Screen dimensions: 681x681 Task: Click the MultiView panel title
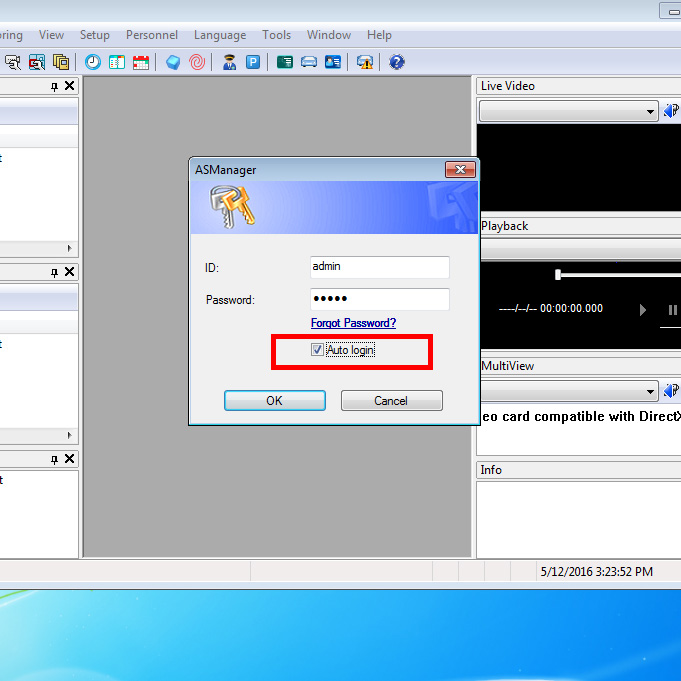[x=507, y=366]
